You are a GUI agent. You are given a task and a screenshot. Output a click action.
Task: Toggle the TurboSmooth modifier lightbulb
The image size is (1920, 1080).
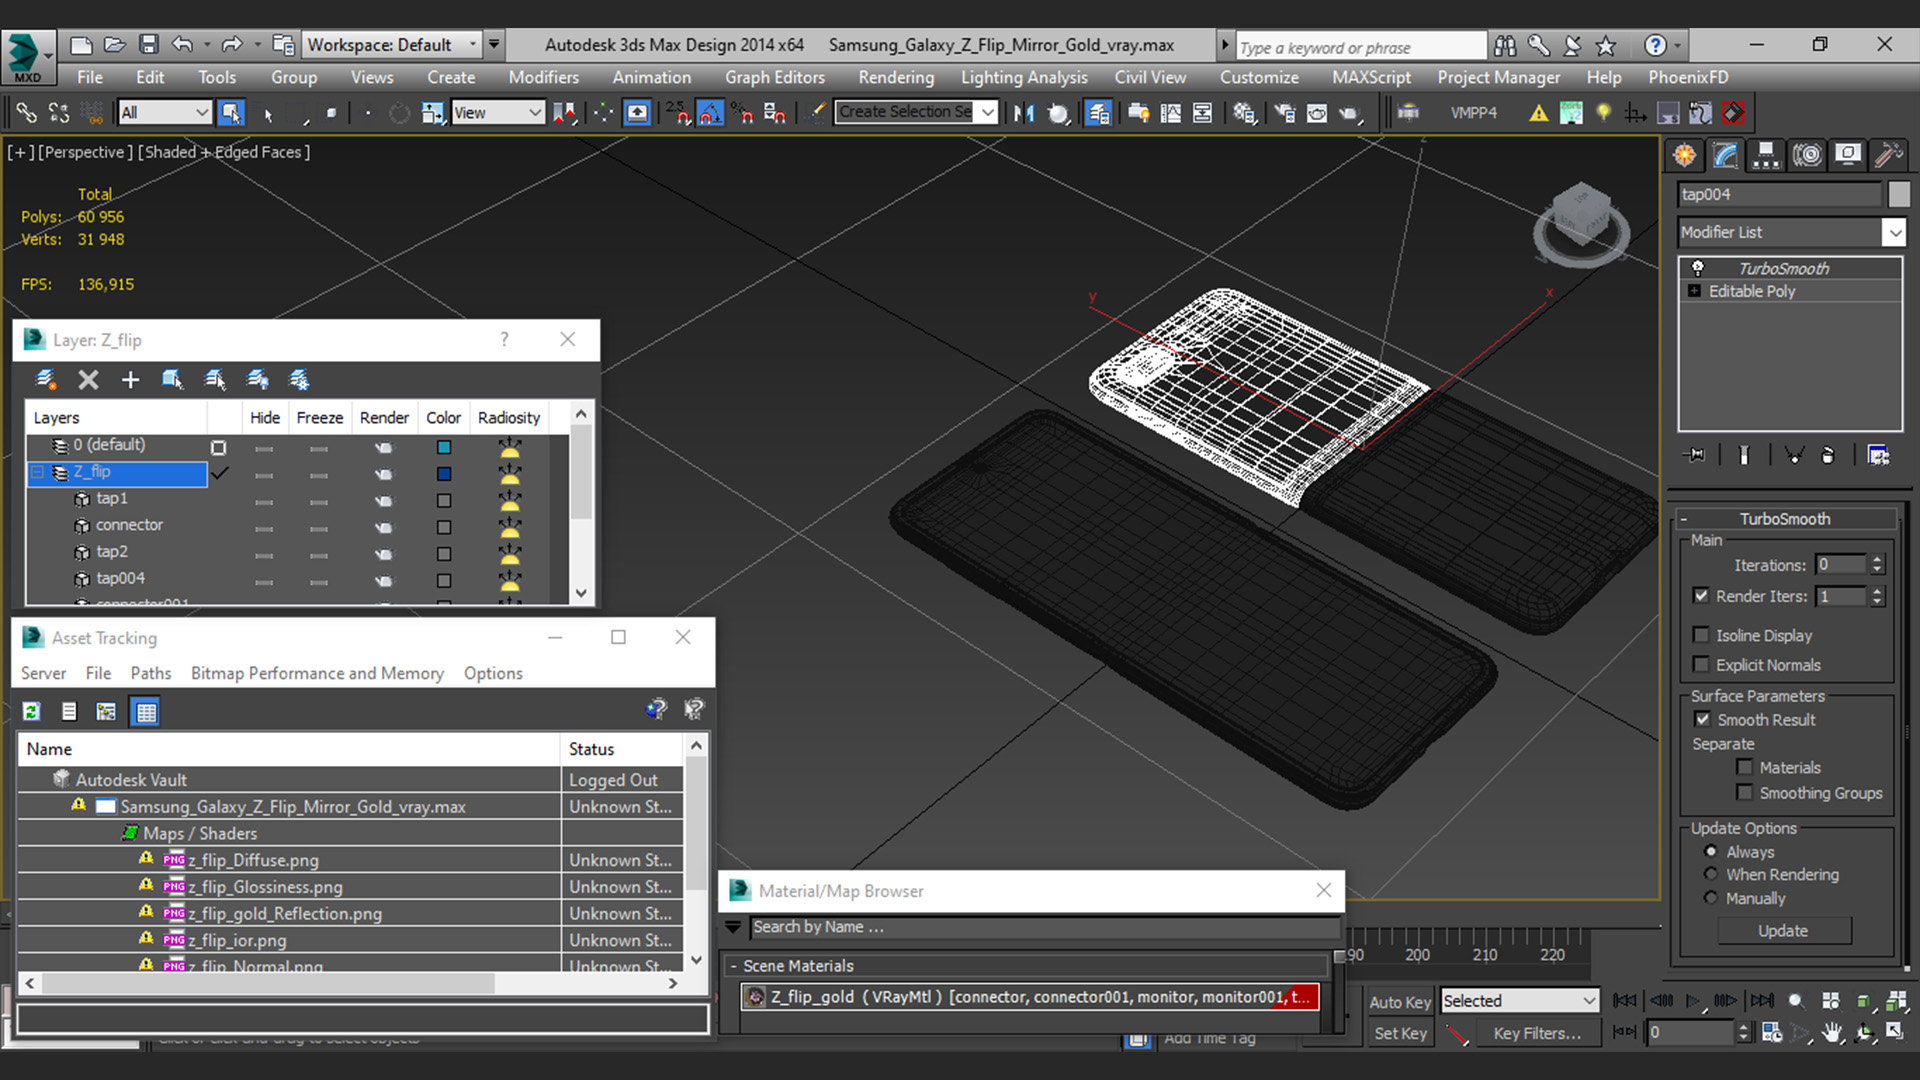(1697, 268)
